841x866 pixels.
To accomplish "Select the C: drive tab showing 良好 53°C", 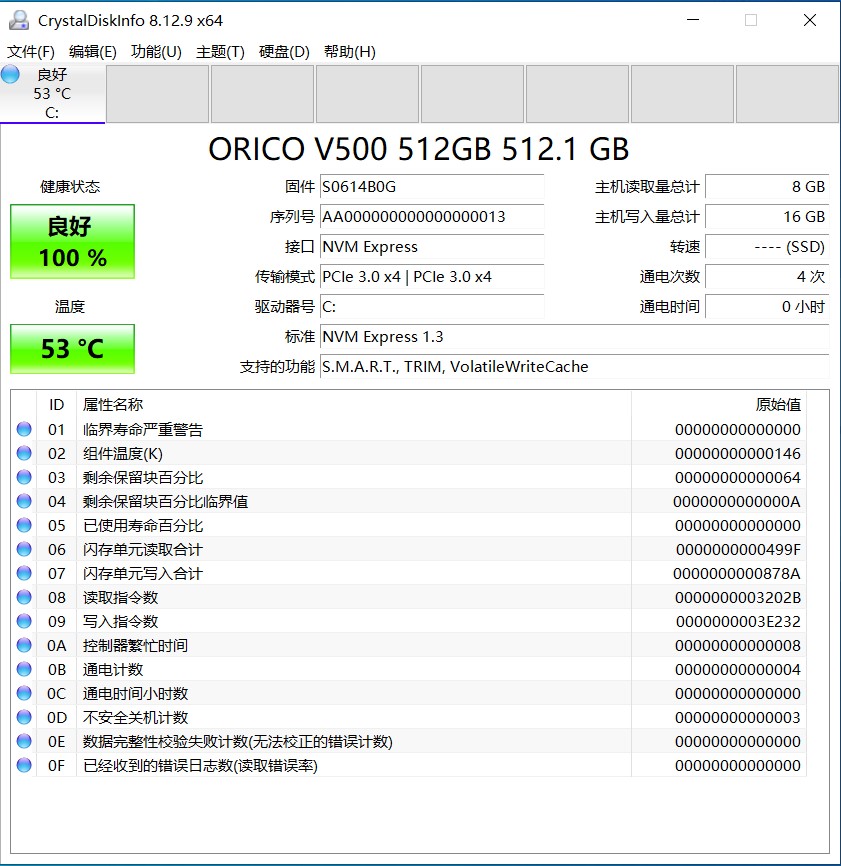I will (x=52, y=93).
